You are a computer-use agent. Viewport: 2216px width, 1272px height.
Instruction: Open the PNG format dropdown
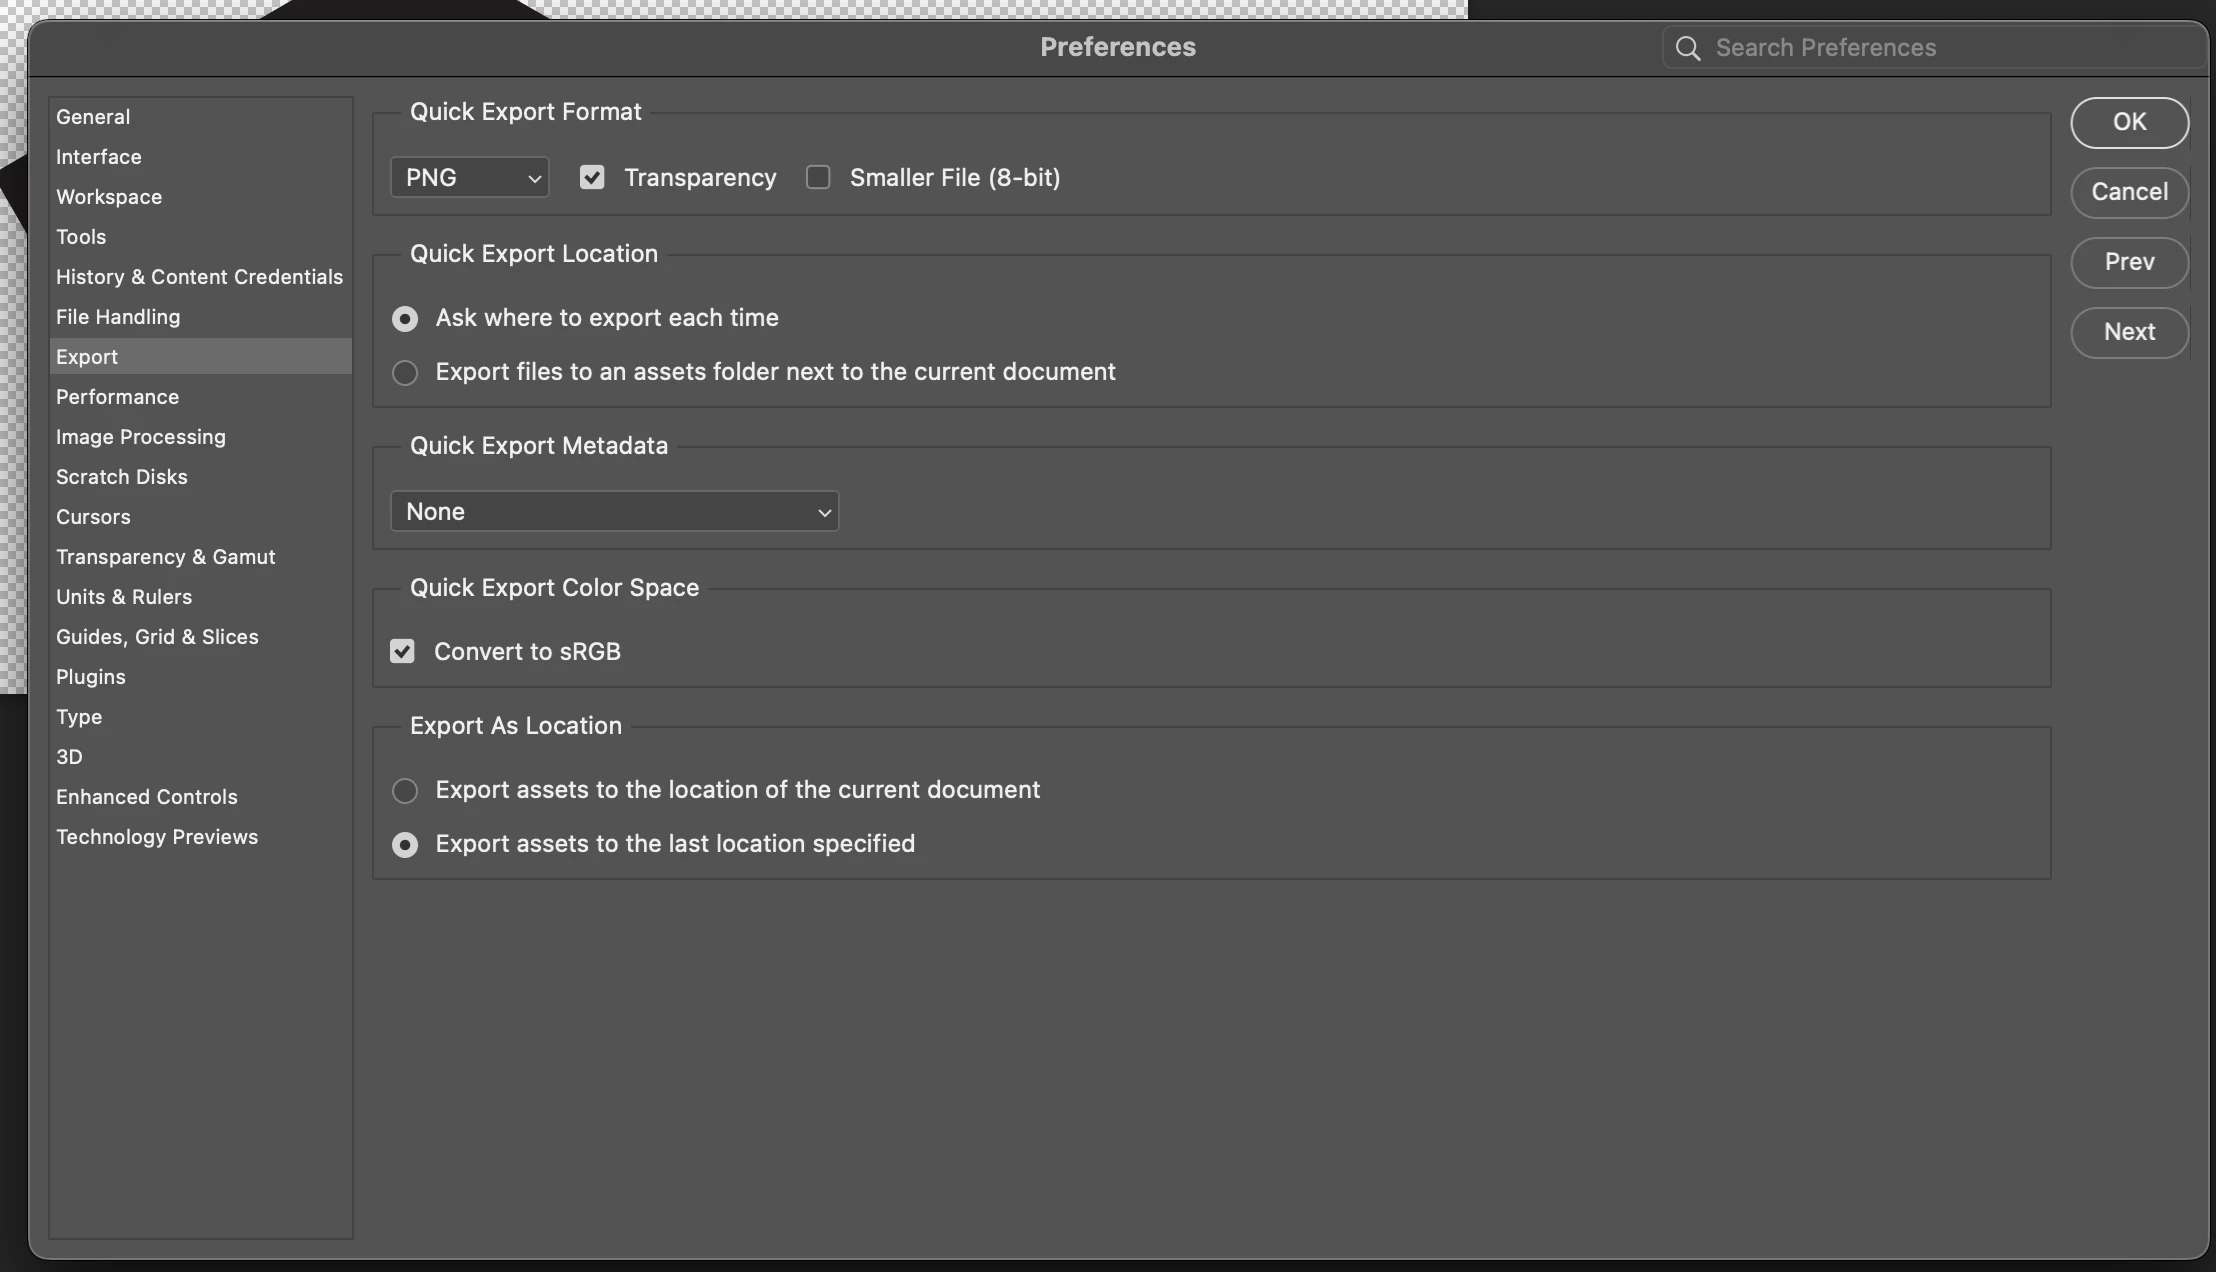pos(469,178)
